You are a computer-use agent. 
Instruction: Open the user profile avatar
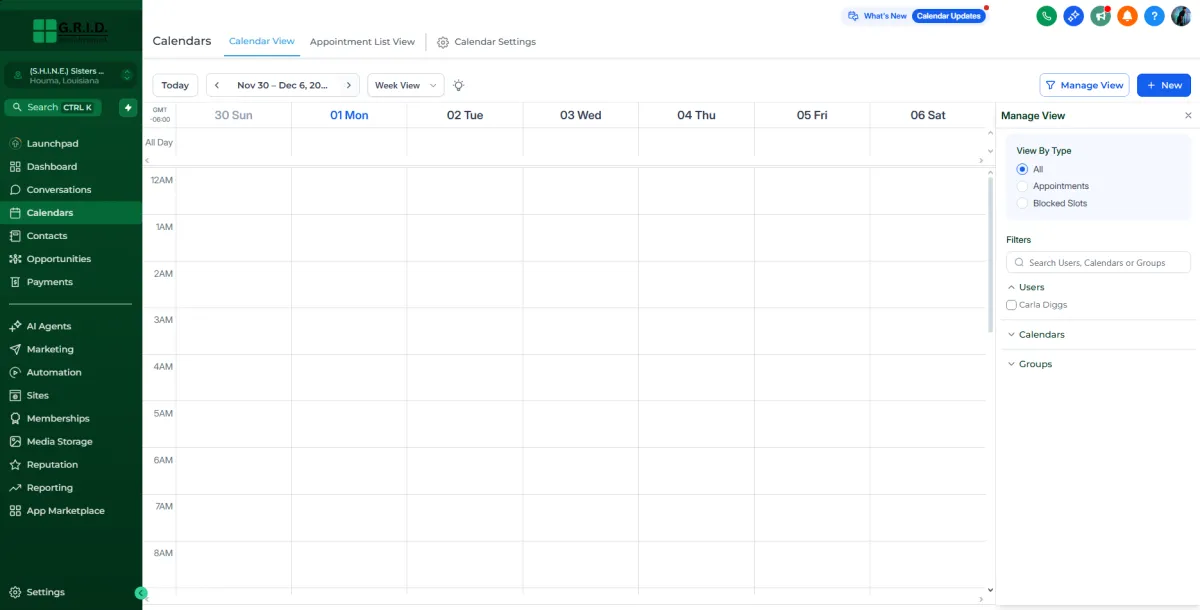(1181, 16)
